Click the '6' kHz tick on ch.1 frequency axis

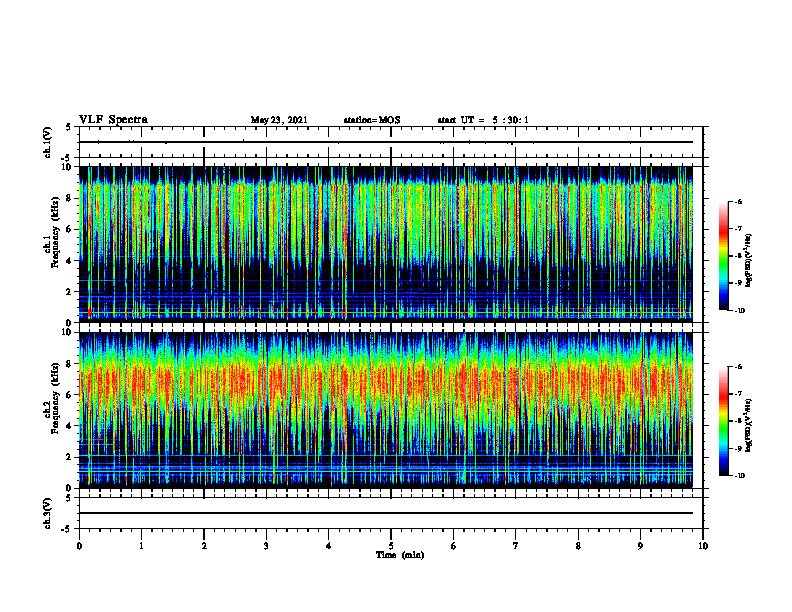coord(70,229)
